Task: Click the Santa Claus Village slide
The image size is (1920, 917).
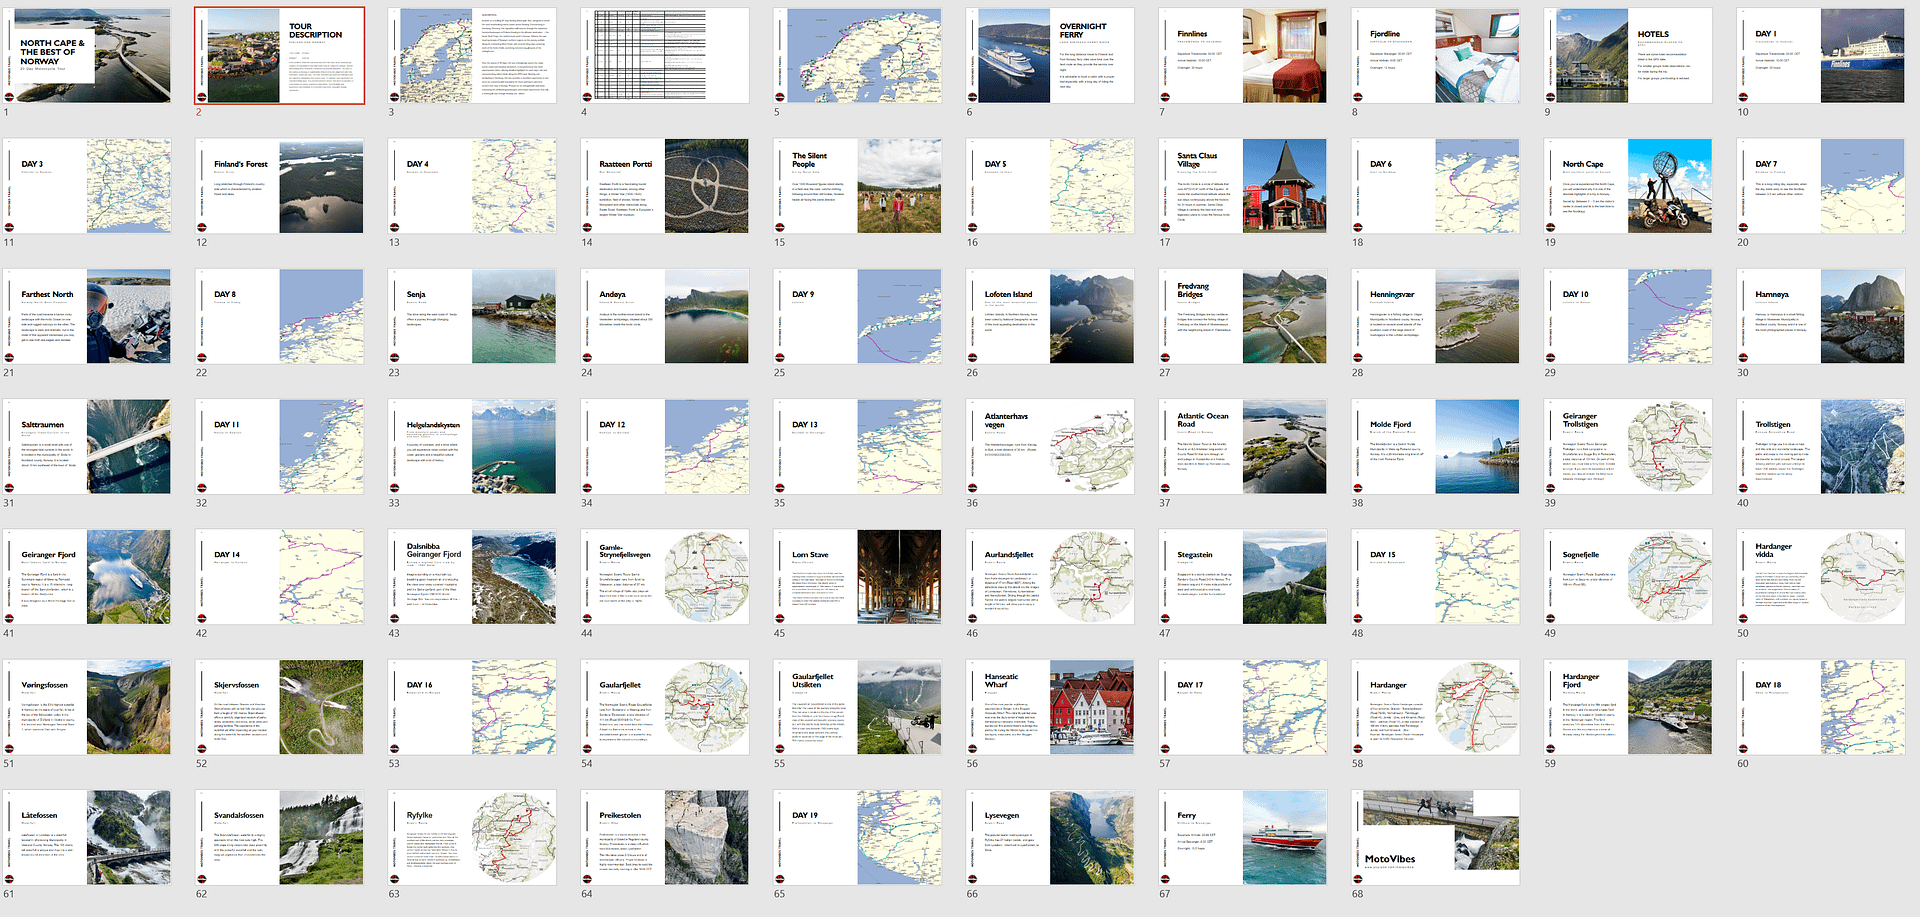Action: click(1242, 186)
